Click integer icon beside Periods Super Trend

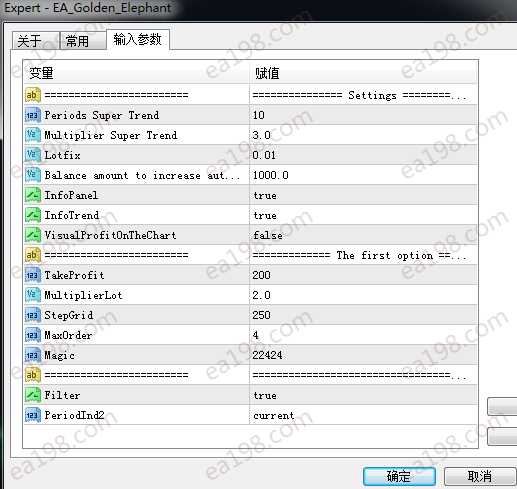click(x=33, y=115)
